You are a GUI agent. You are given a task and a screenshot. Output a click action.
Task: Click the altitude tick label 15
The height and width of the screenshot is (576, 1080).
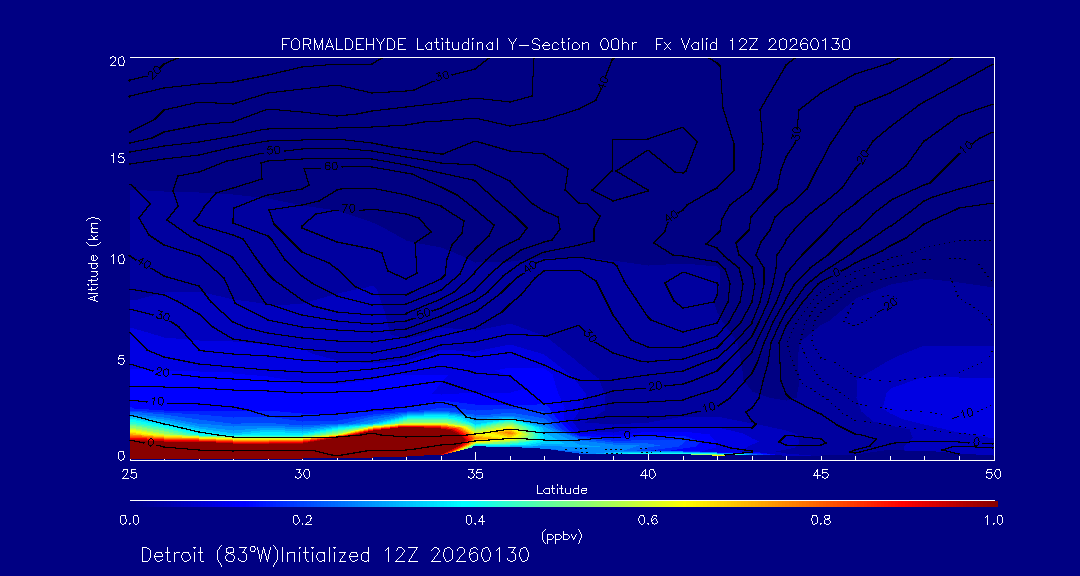click(115, 159)
